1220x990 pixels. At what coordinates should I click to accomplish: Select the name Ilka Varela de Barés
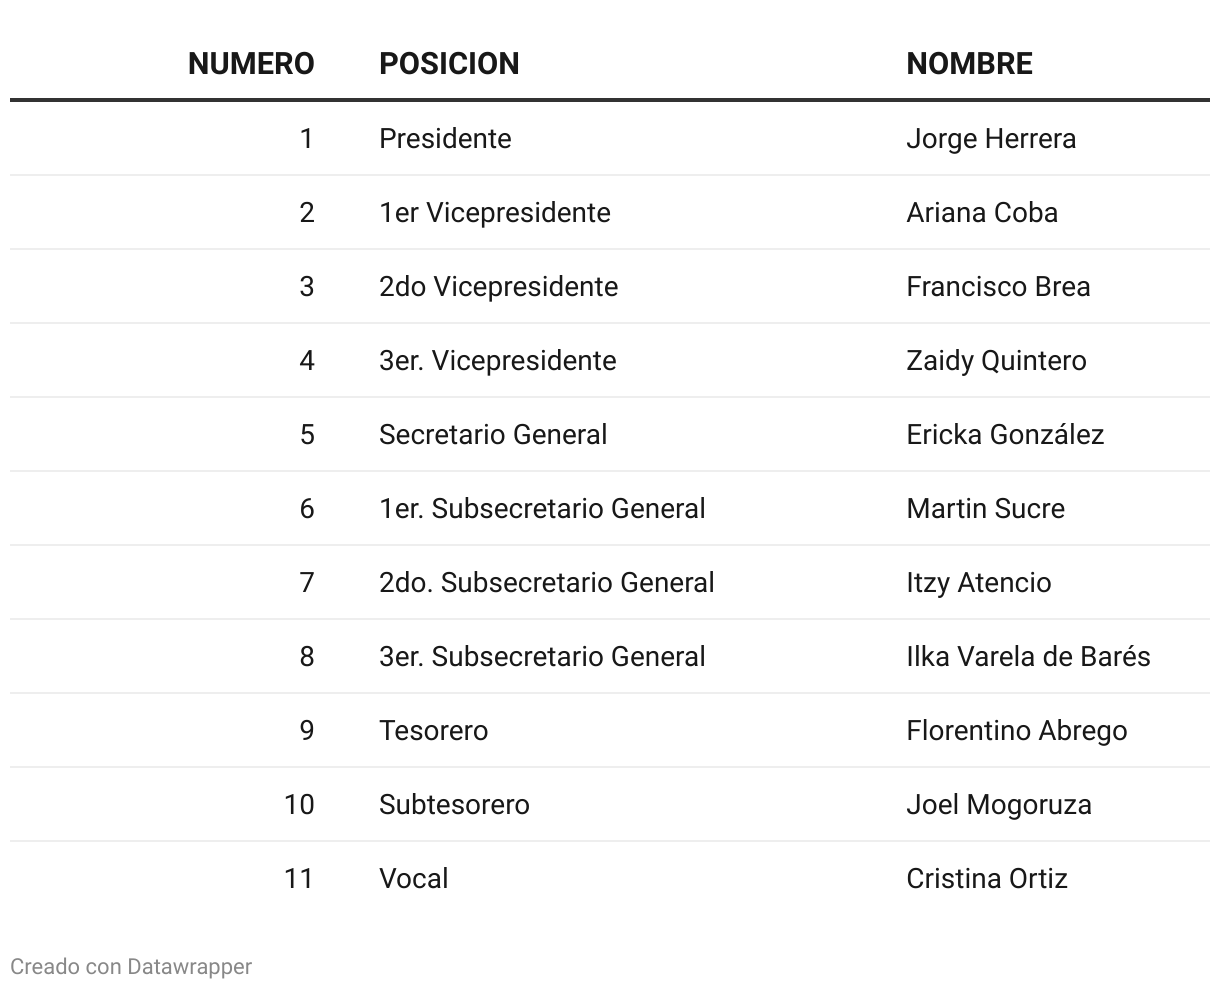[1027, 656]
